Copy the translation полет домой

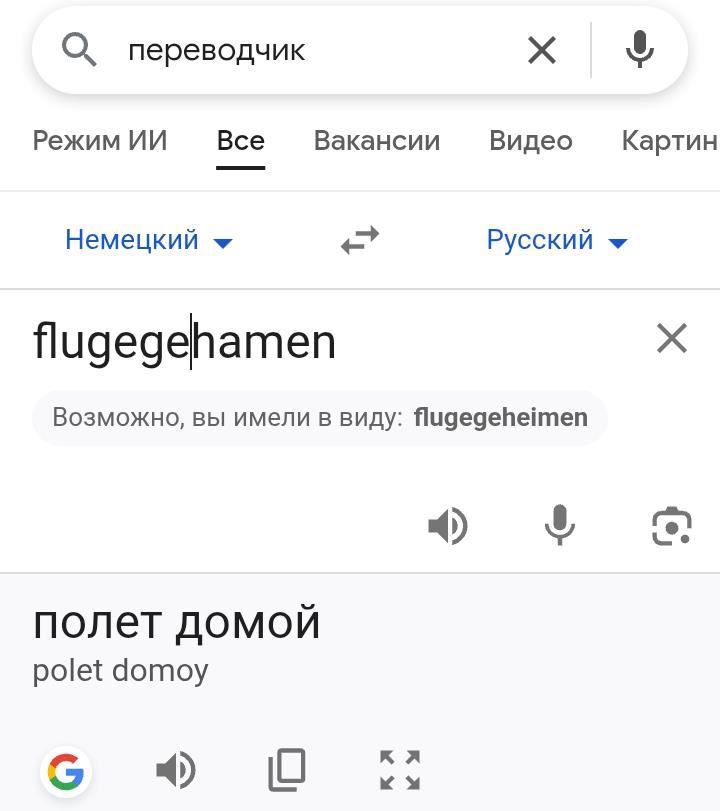[287, 770]
